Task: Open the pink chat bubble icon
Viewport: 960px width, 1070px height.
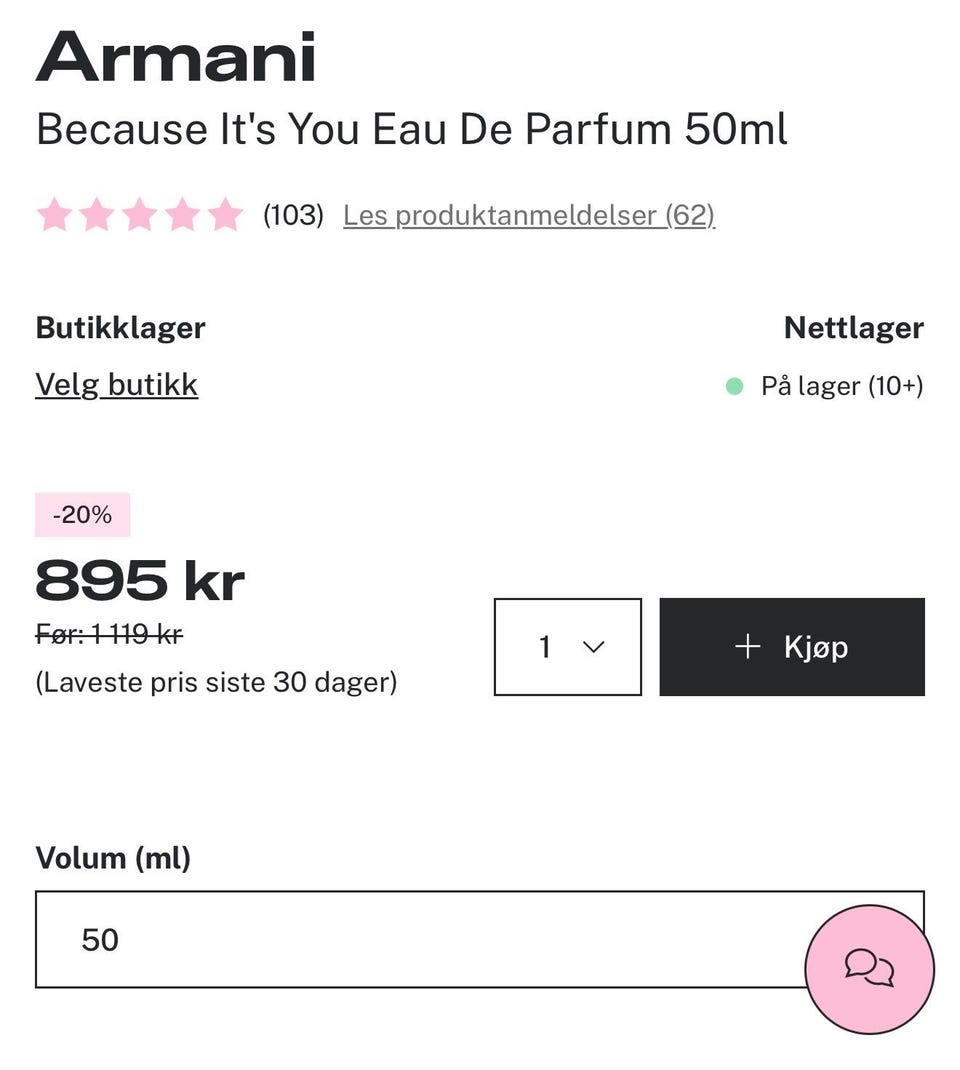Action: pyautogui.click(x=869, y=968)
